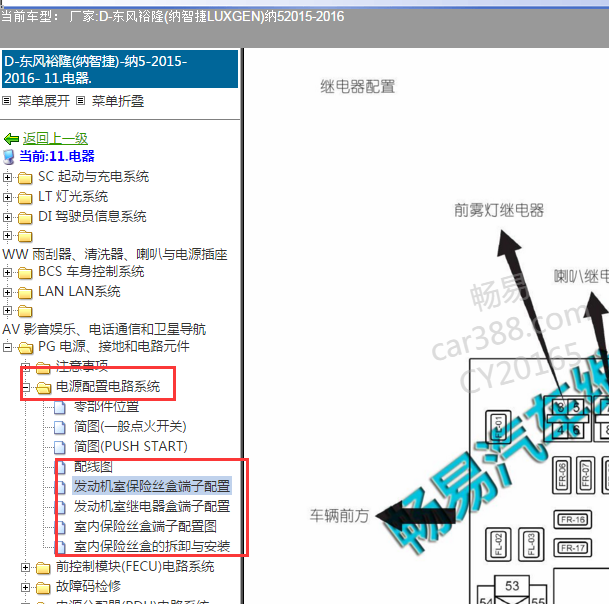
Task: Open 配线图 page
Action: click(93, 466)
